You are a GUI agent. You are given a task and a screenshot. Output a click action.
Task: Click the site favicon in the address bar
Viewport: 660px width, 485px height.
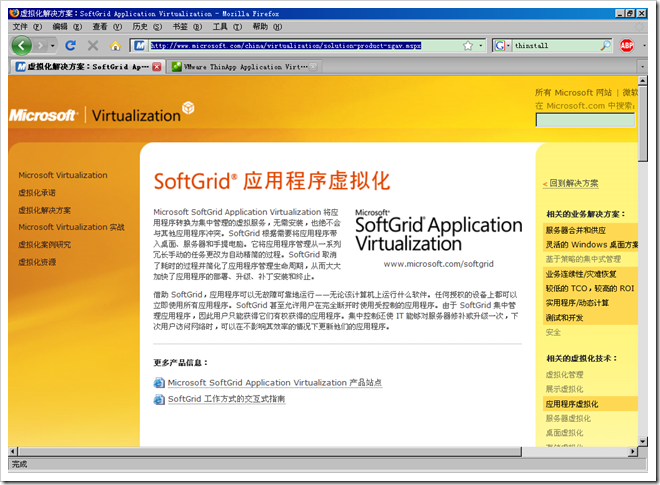(140, 45)
